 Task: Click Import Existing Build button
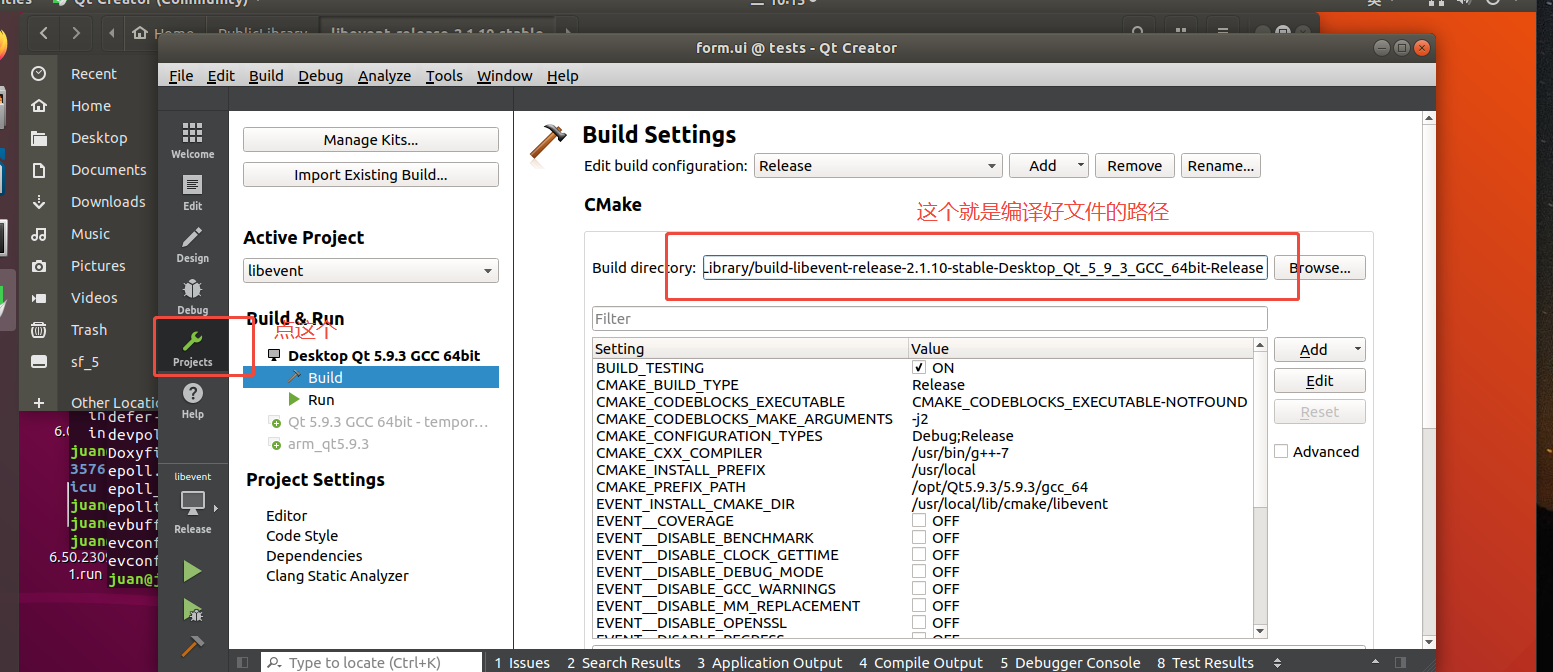pyautogui.click(x=371, y=175)
